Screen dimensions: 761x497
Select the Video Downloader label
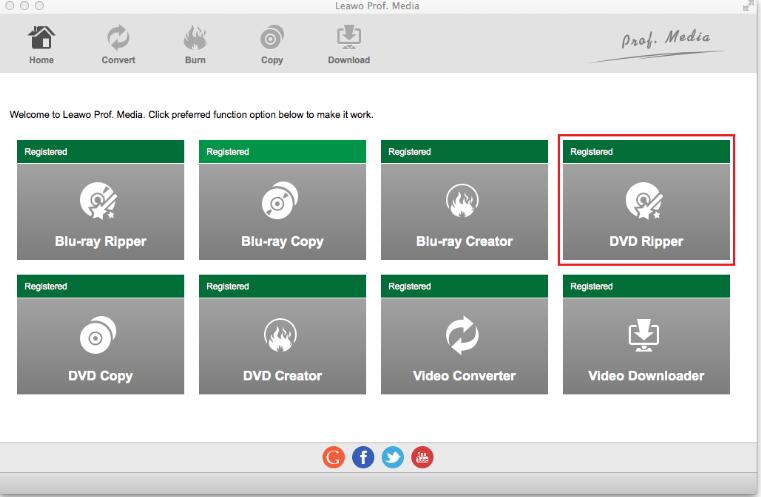click(646, 376)
